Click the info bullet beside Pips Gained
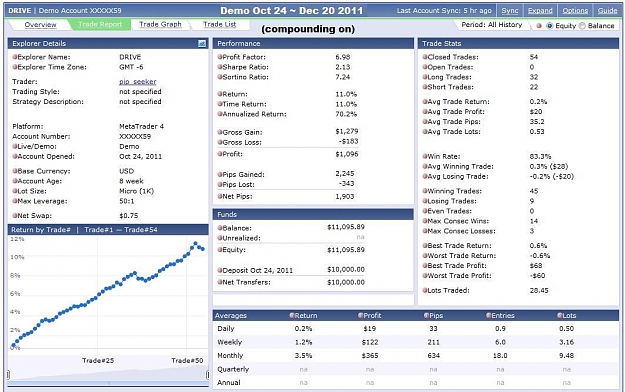Viewport: 625px width, 392px height. [220, 174]
